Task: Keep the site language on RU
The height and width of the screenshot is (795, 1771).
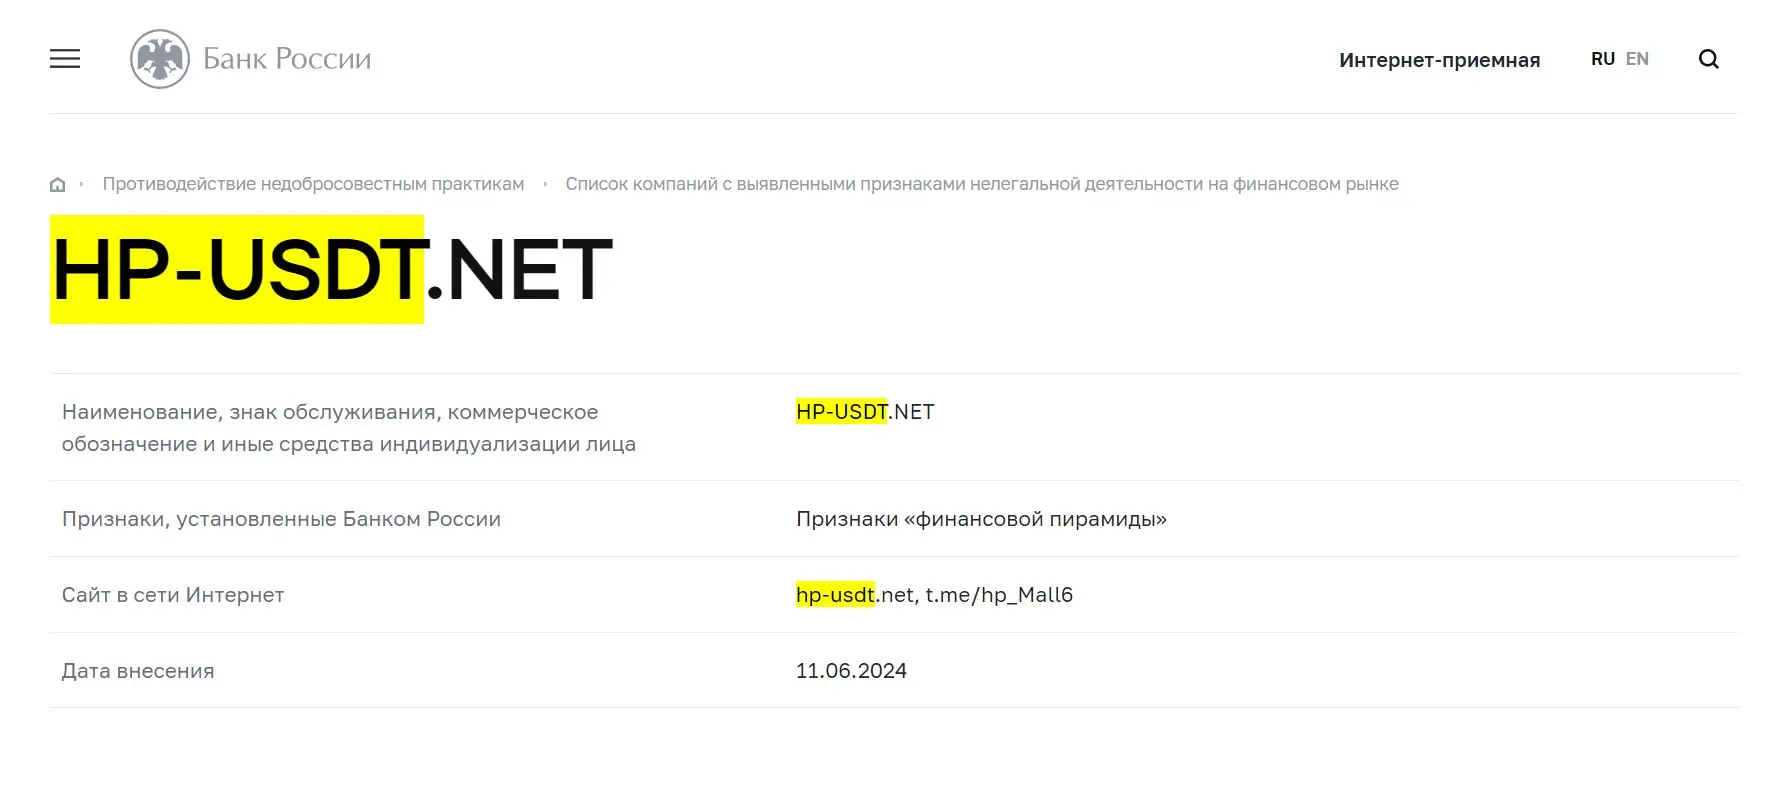Action: click(x=1602, y=58)
